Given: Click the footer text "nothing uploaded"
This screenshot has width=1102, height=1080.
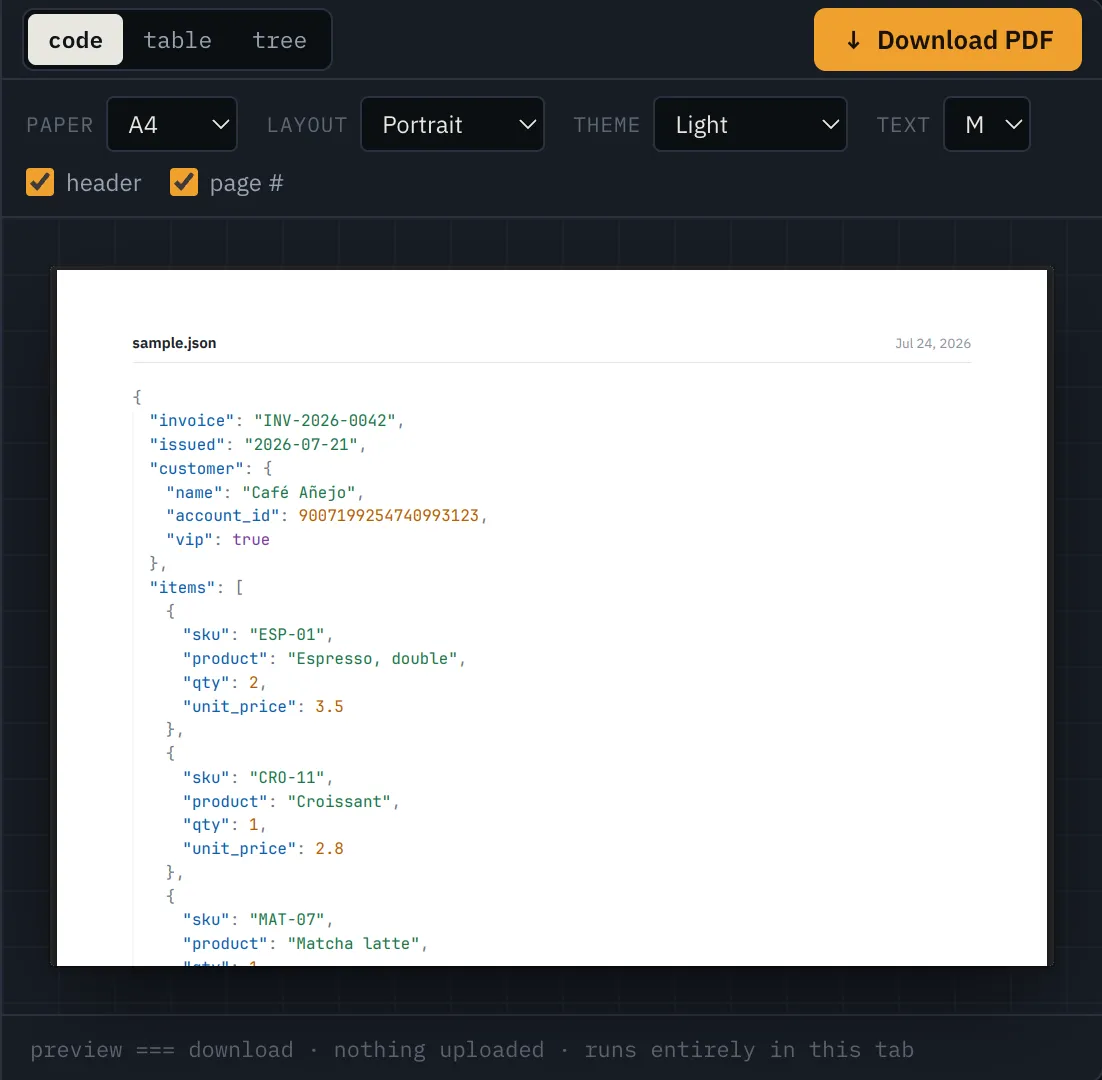Looking at the screenshot, I should (x=439, y=1050).
